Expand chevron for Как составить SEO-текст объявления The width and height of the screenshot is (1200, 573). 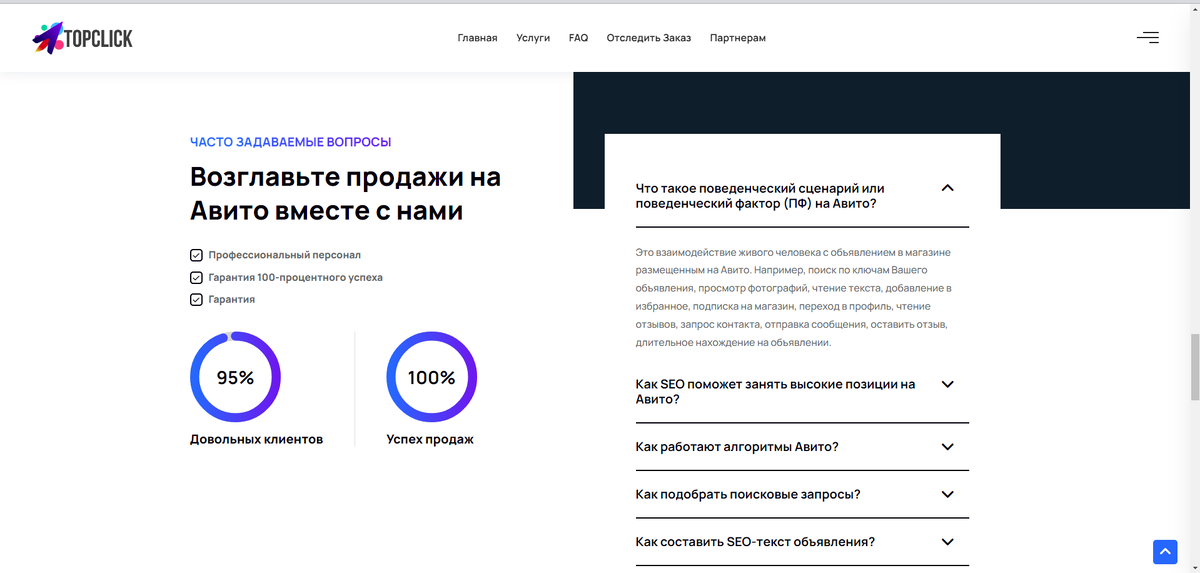(x=948, y=542)
